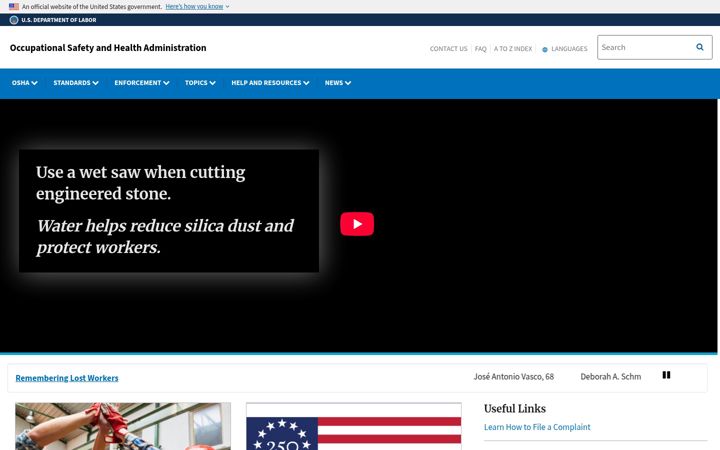Go to the FAQ page

pos(480,49)
